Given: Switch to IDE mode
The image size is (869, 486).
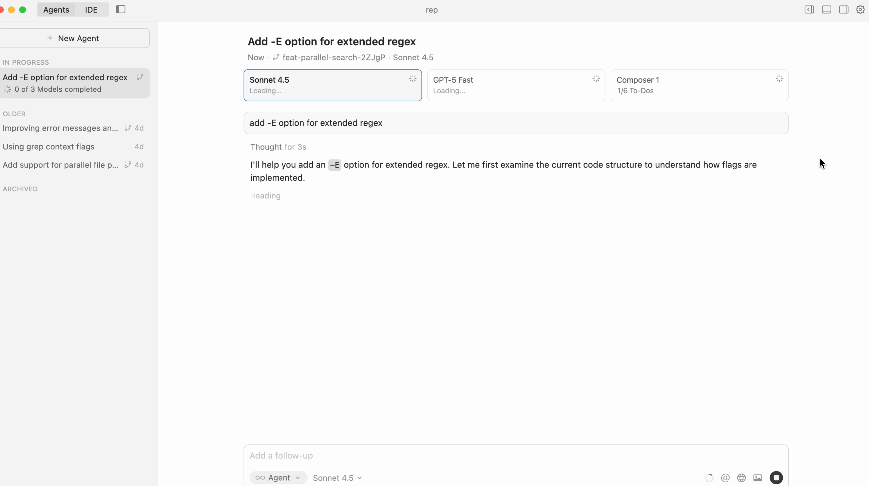Looking at the screenshot, I should click(x=91, y=9).
